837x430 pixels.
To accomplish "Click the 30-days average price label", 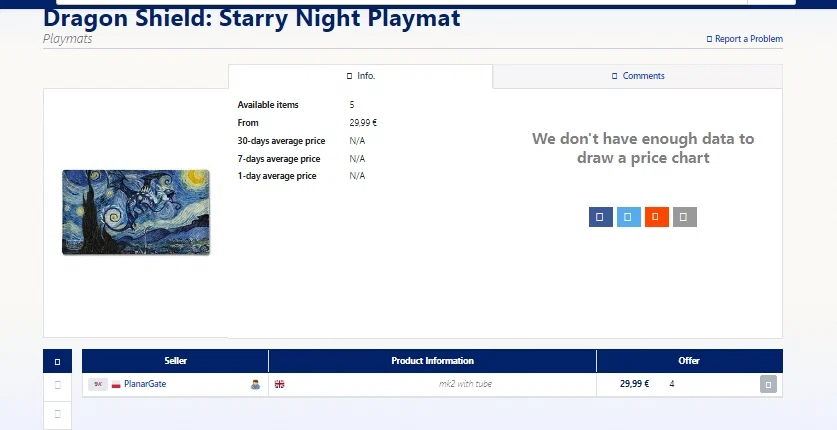I will tap(281, 141).
